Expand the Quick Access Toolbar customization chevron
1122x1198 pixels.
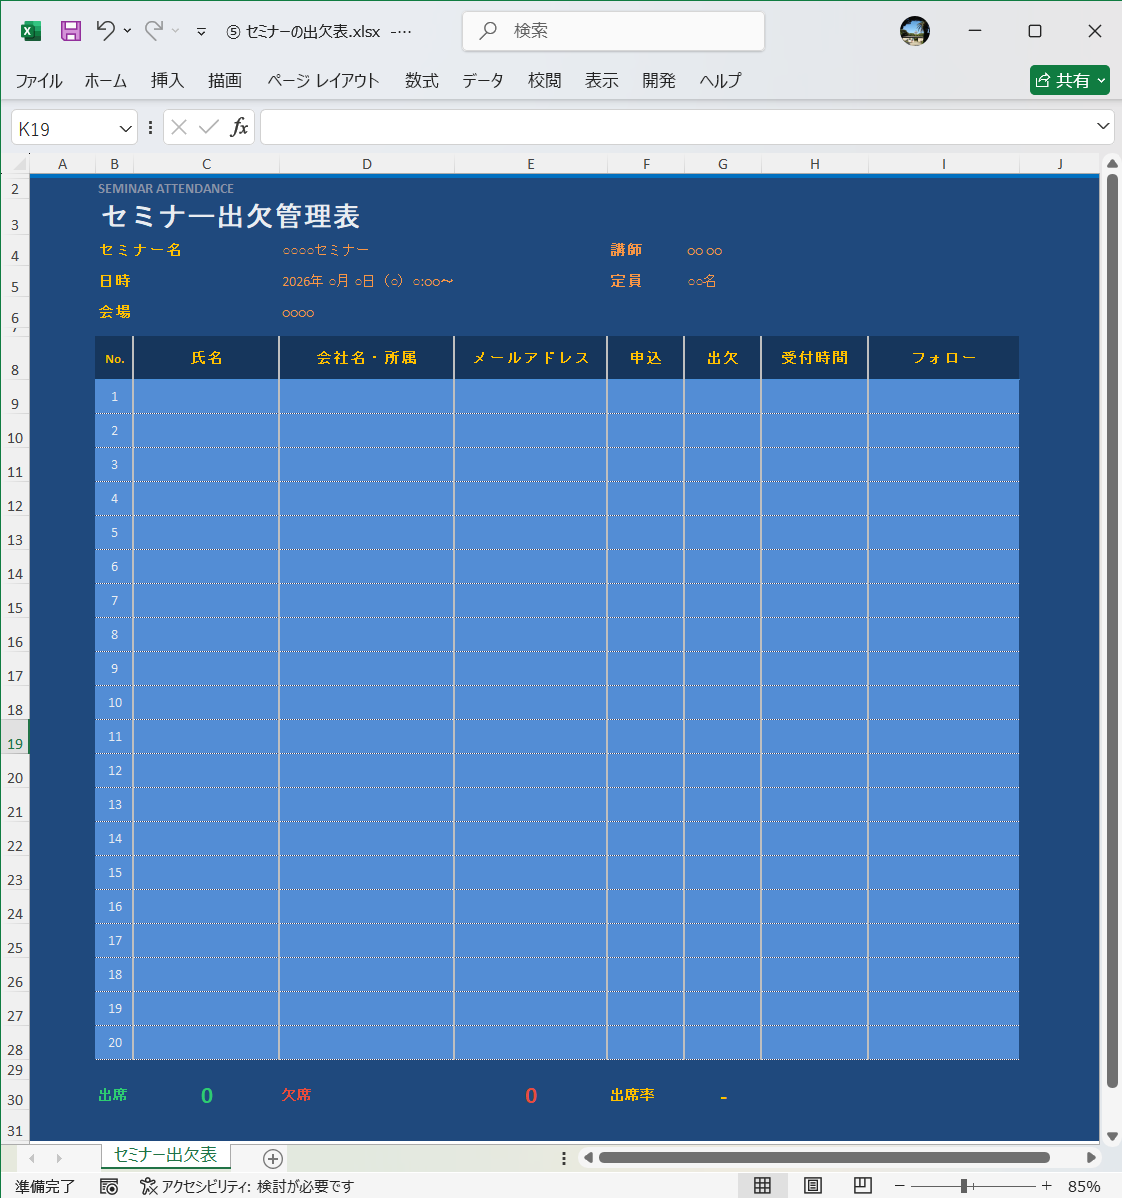point(200,32)
